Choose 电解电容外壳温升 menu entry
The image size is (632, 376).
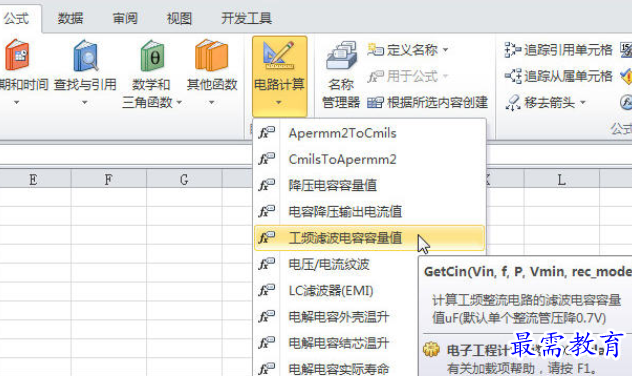click(x=336, y=317)
